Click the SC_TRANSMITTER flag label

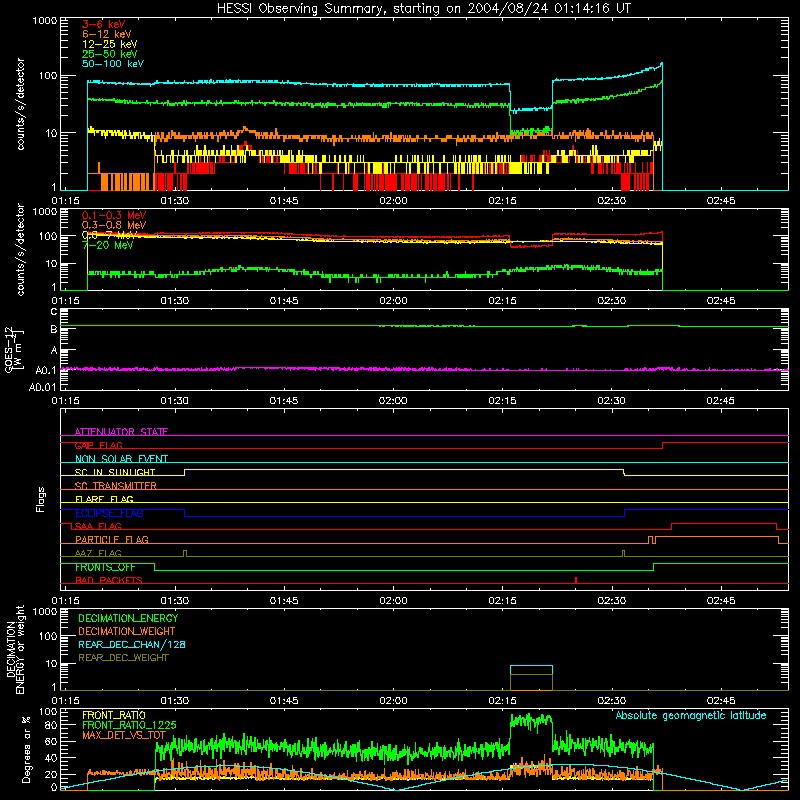point(116,486)
